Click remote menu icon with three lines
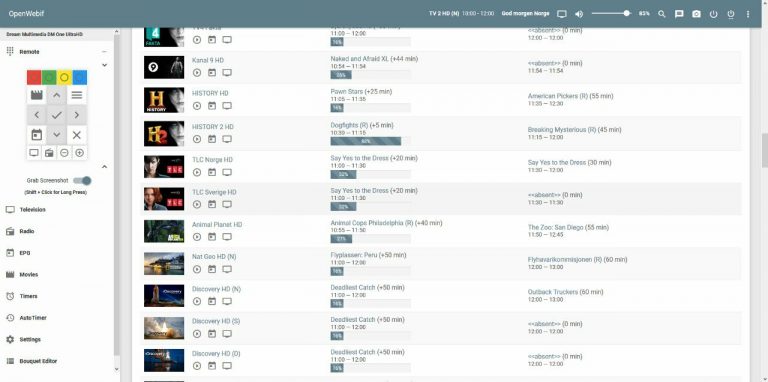This screenshot has width=768, height=382. point(77,95)
